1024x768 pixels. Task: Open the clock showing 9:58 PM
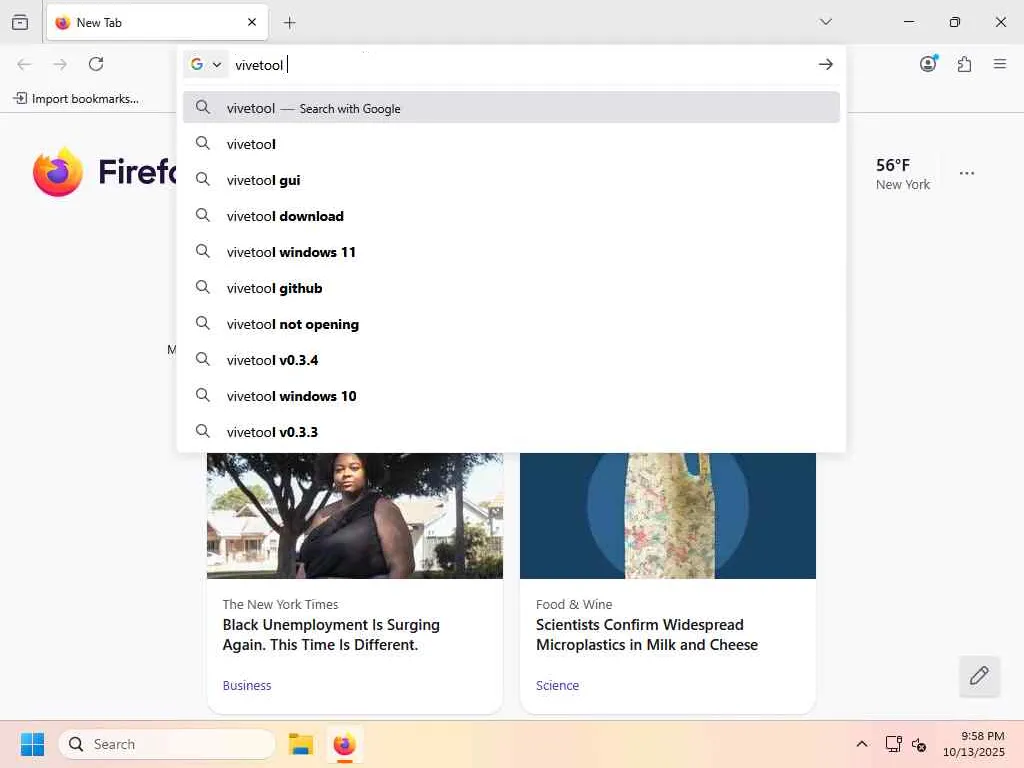[974, 744]
